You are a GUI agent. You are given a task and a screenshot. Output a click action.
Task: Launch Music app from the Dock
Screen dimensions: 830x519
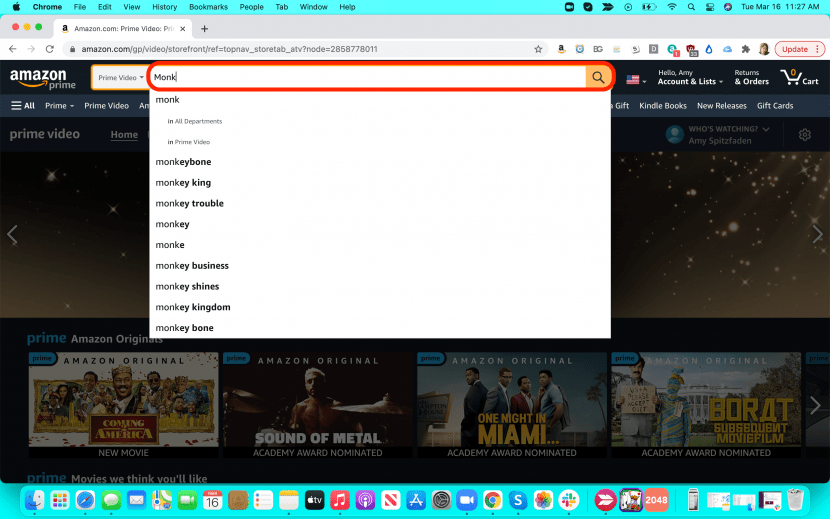tap(340, 500)
